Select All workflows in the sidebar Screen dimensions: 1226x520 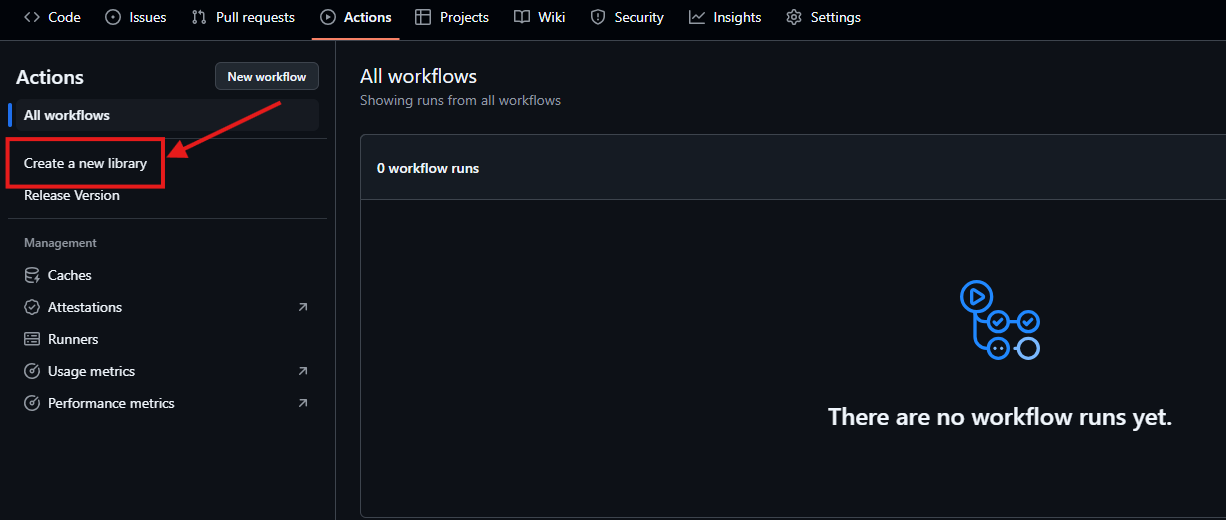167,115
